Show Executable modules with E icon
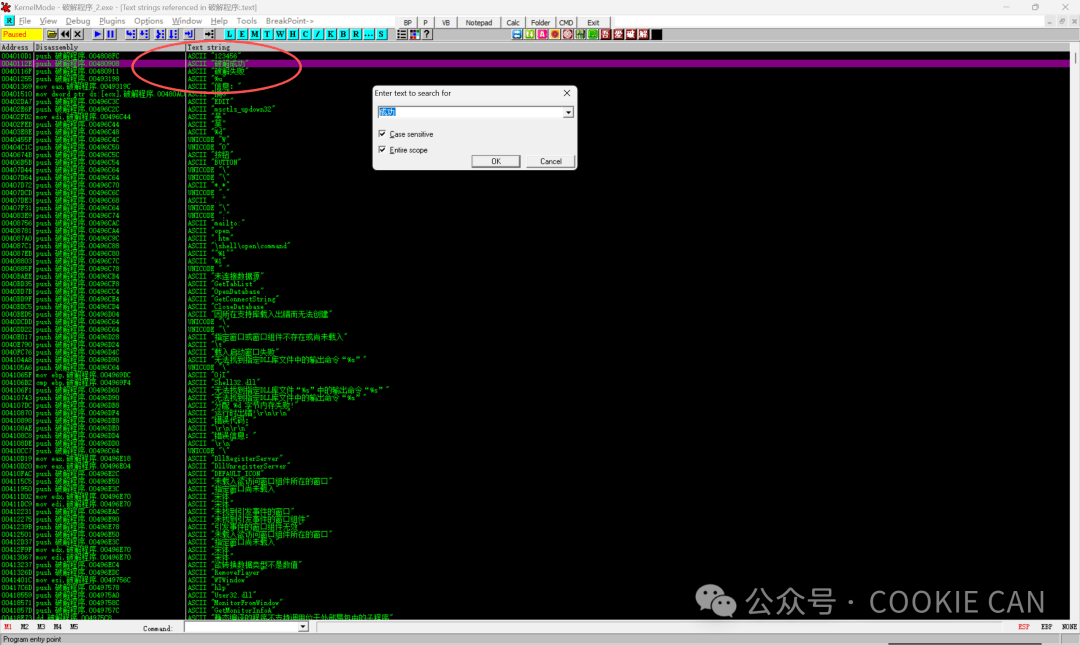 [x=242, y=34]
